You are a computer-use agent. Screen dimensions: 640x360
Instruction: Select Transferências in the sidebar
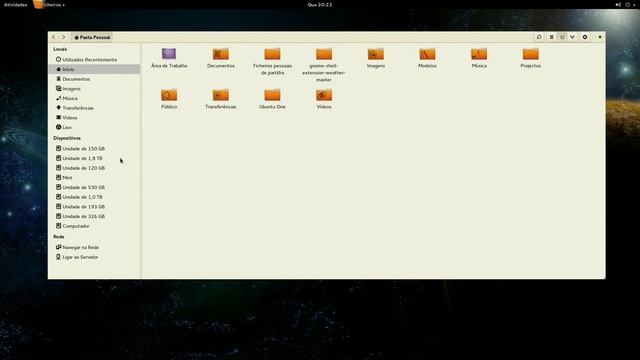(x=94, y=108)
